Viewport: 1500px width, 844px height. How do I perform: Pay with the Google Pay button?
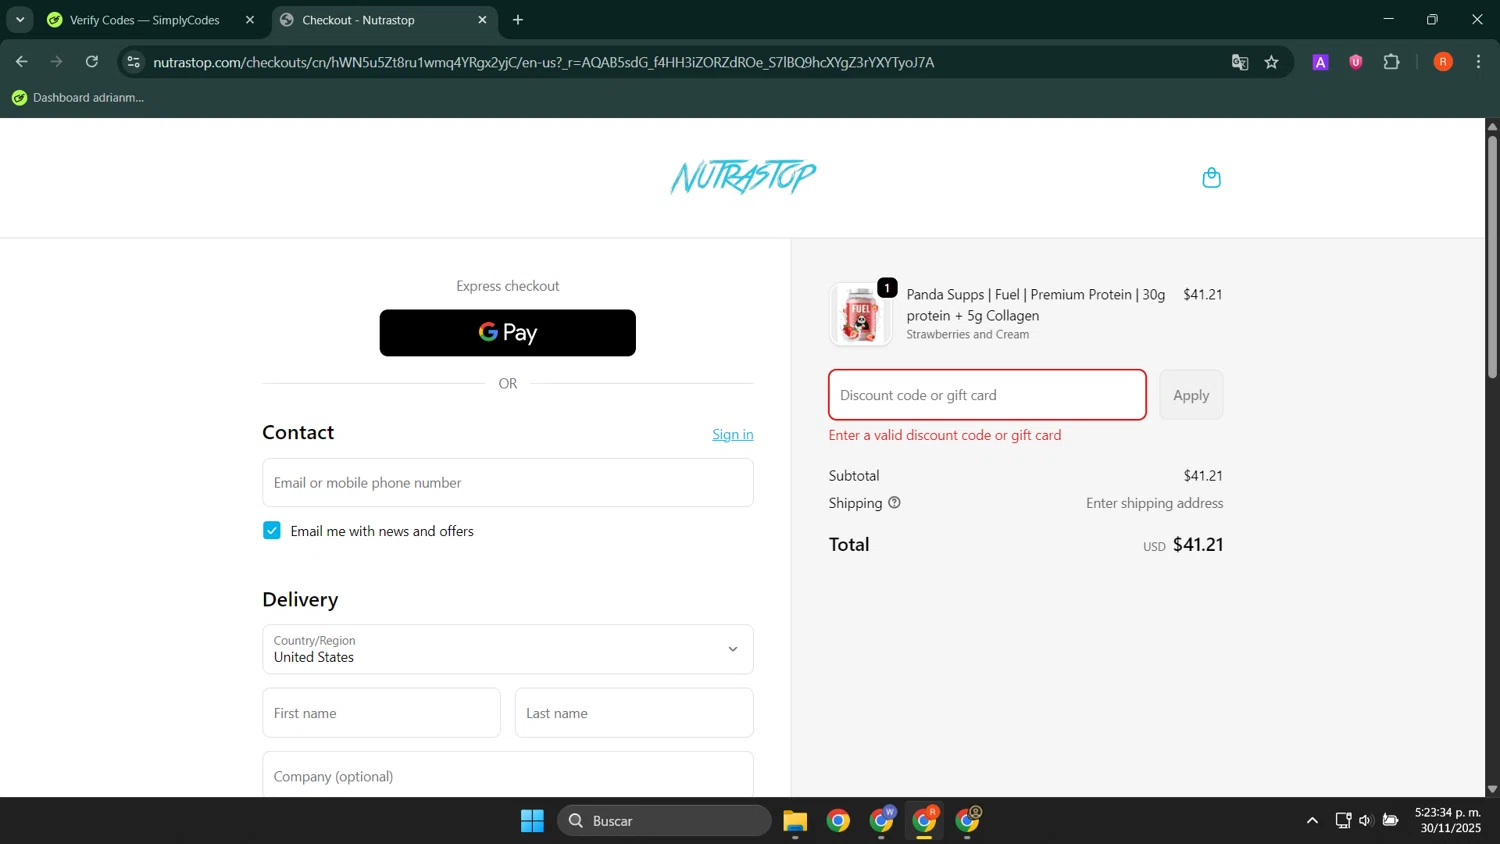508,333
